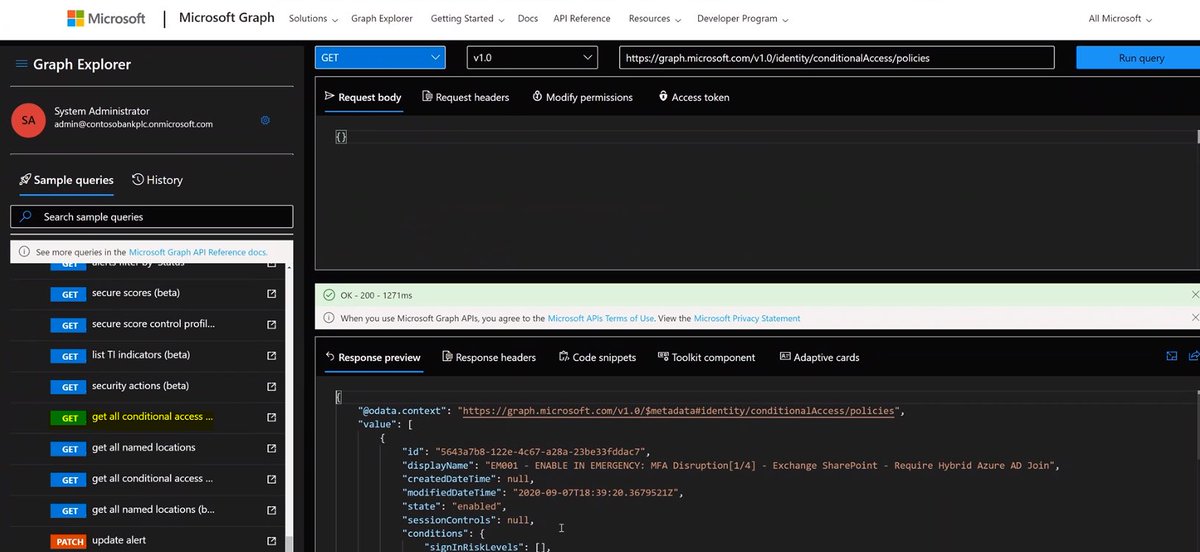This screenshot has width=1200, height=552.
Task: Open docs link icon for highlighted conditional access query
Action: point(271,418)
